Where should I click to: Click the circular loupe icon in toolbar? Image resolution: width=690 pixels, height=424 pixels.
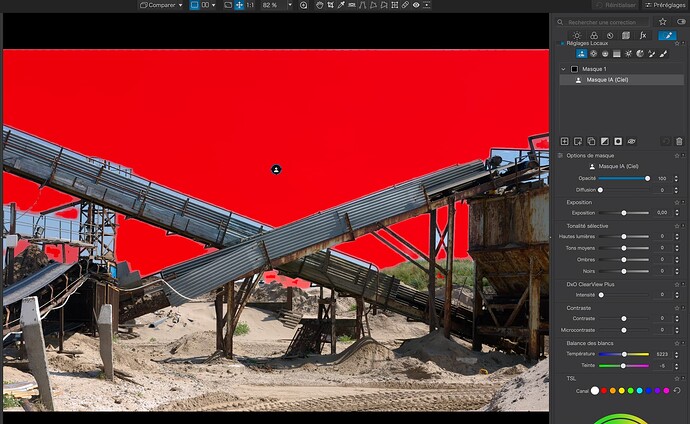[x=304, y=5]
